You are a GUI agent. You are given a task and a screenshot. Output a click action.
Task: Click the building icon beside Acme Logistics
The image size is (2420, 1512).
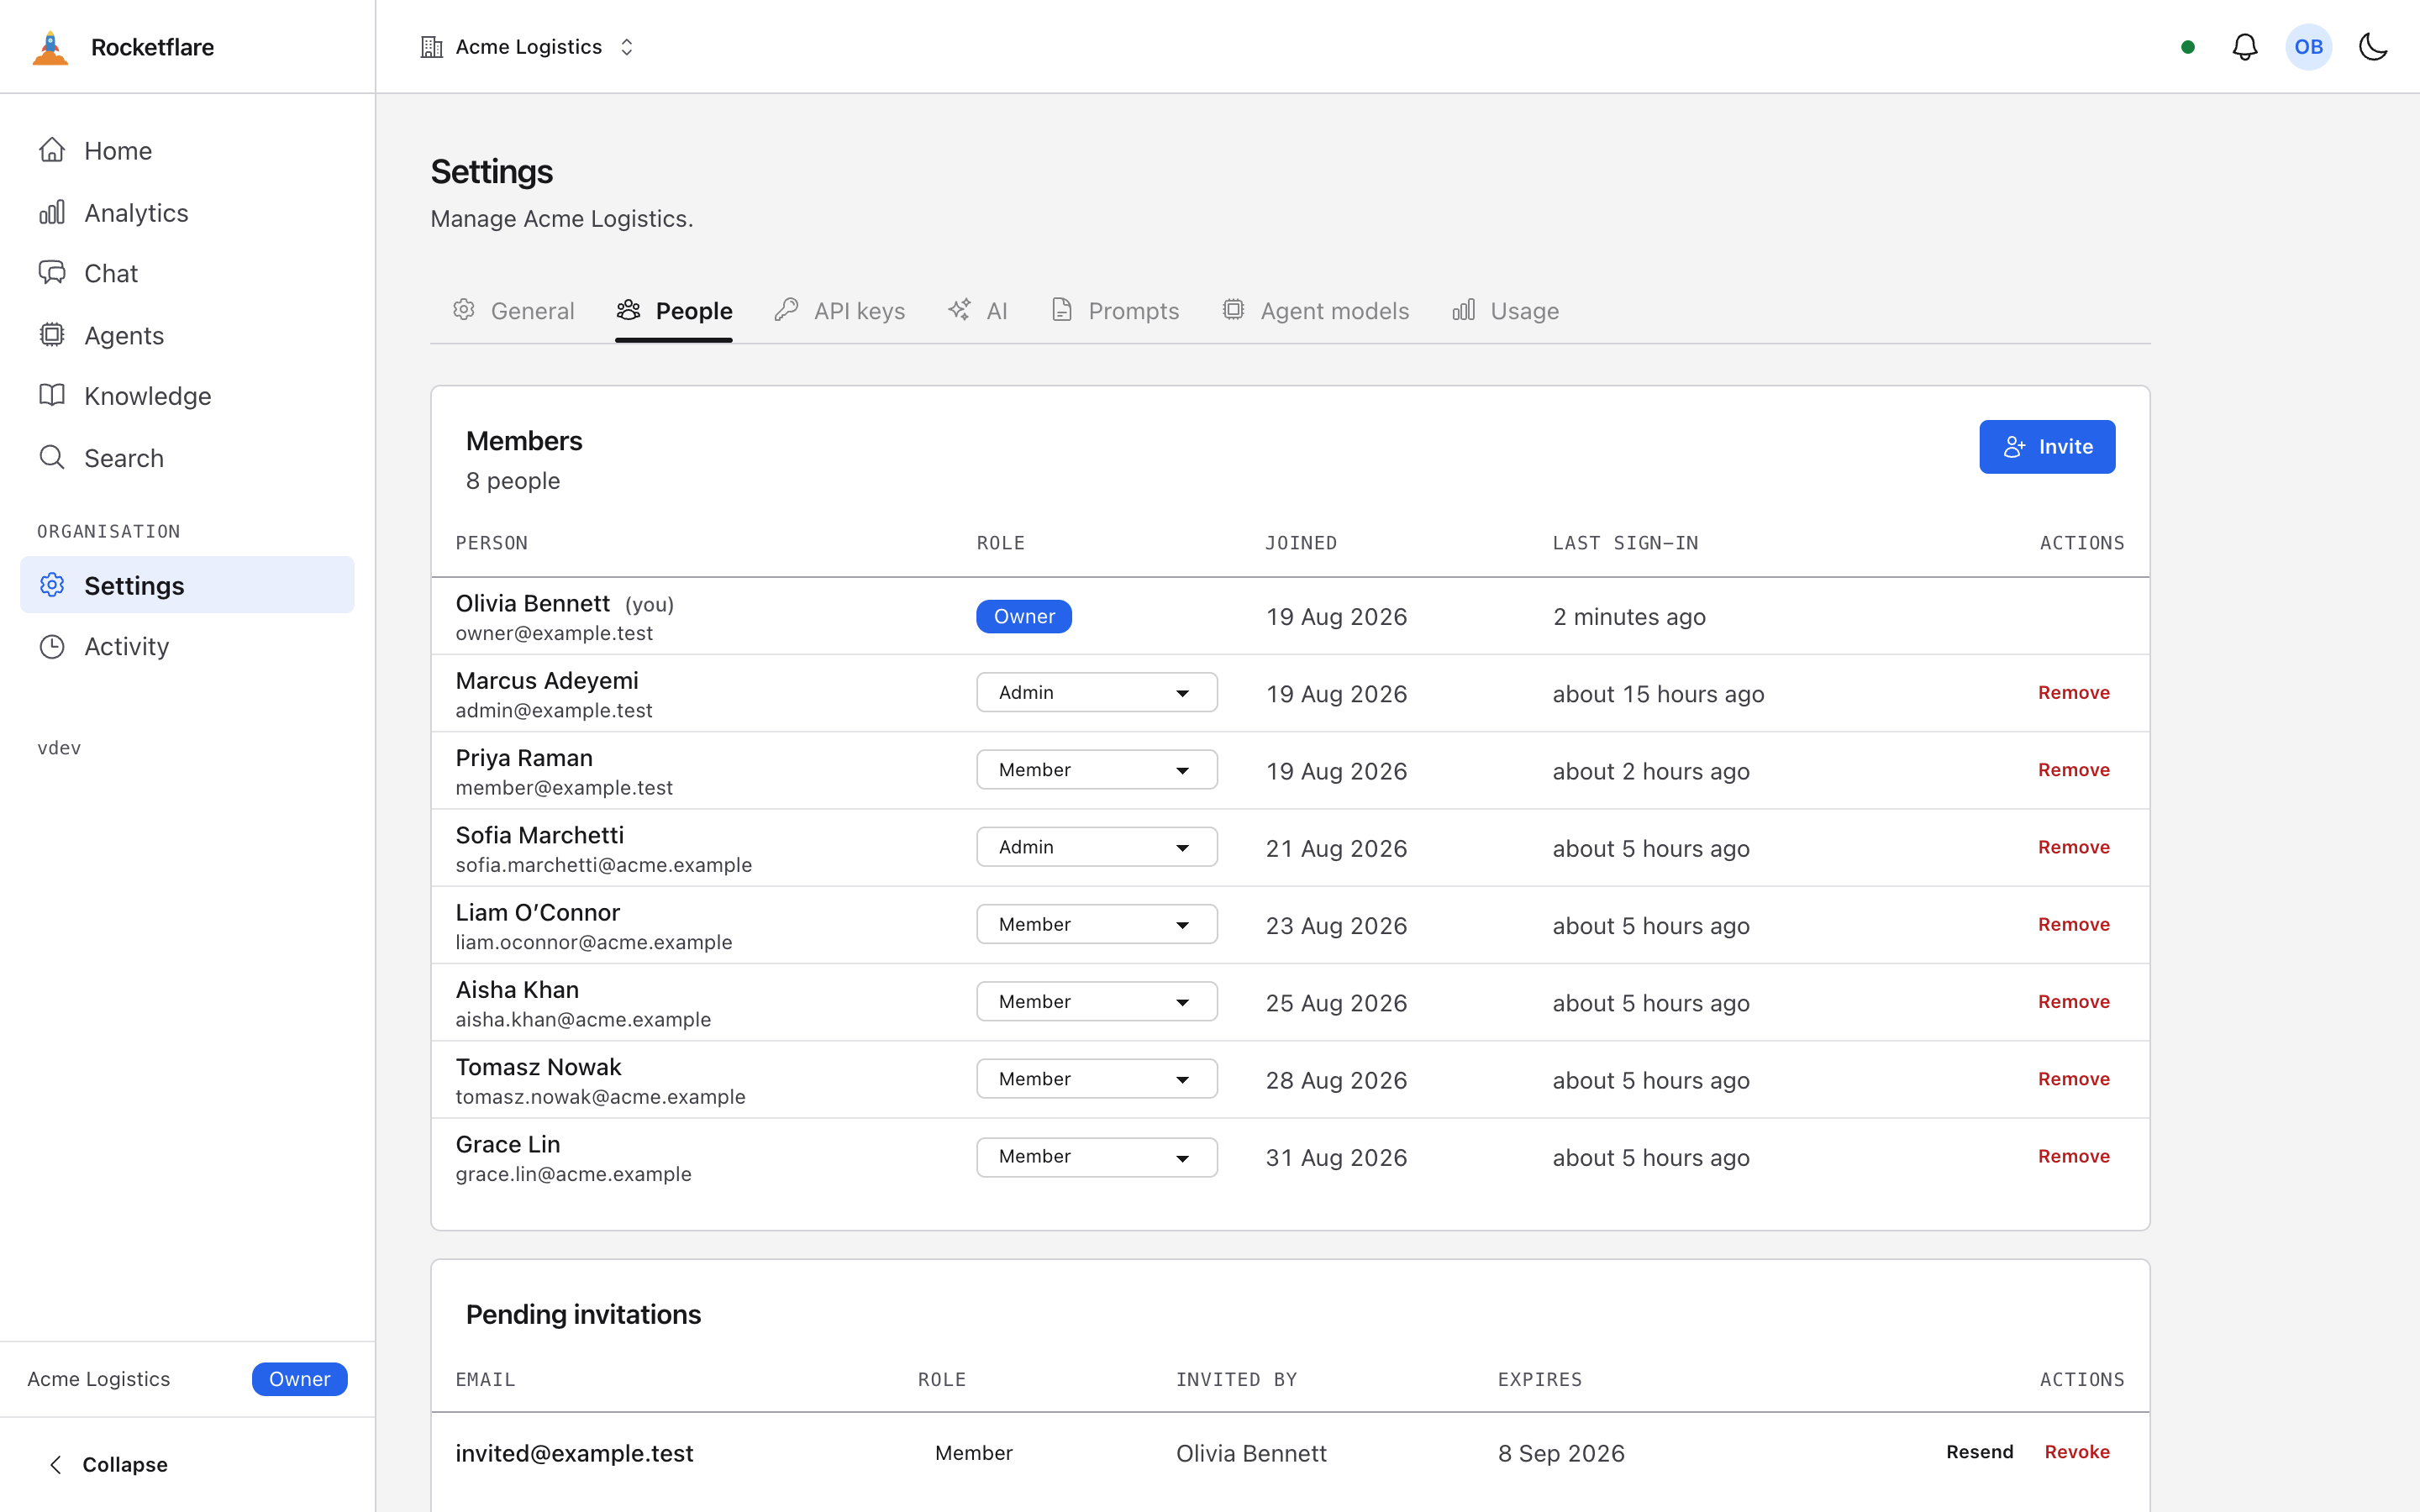(432, 47)
